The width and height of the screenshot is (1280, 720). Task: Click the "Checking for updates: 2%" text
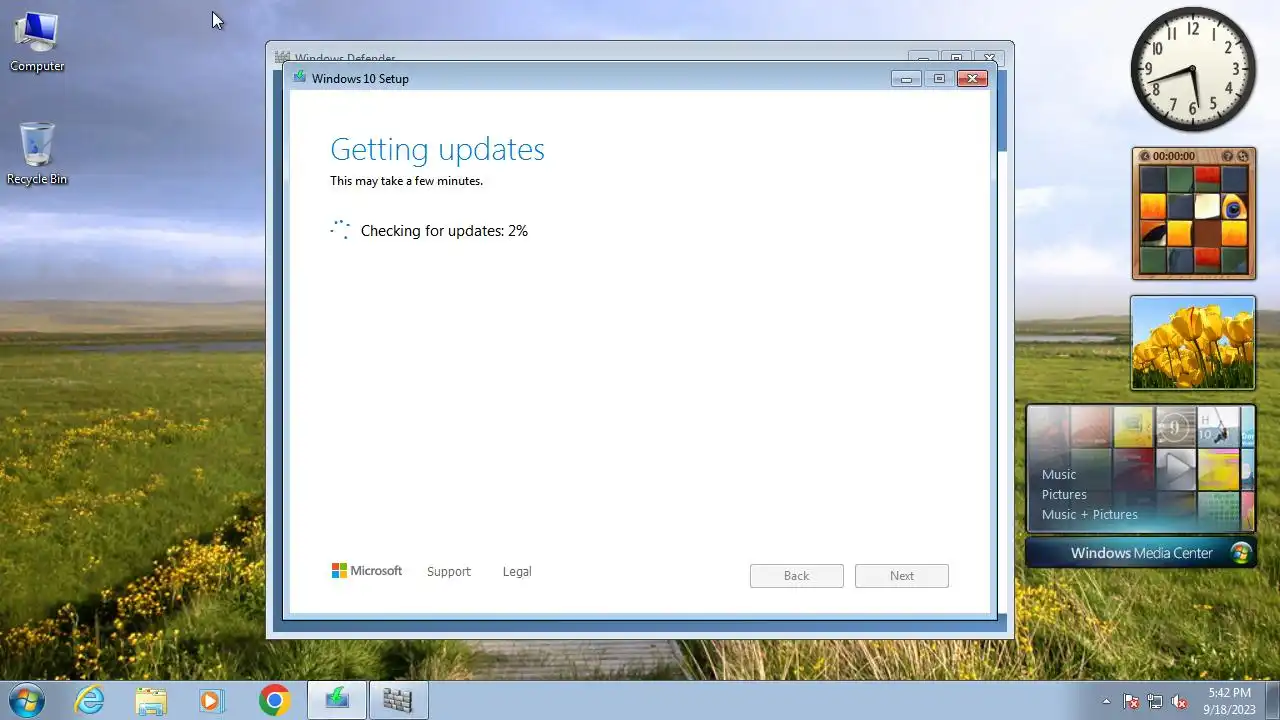[x=444, y=231]
